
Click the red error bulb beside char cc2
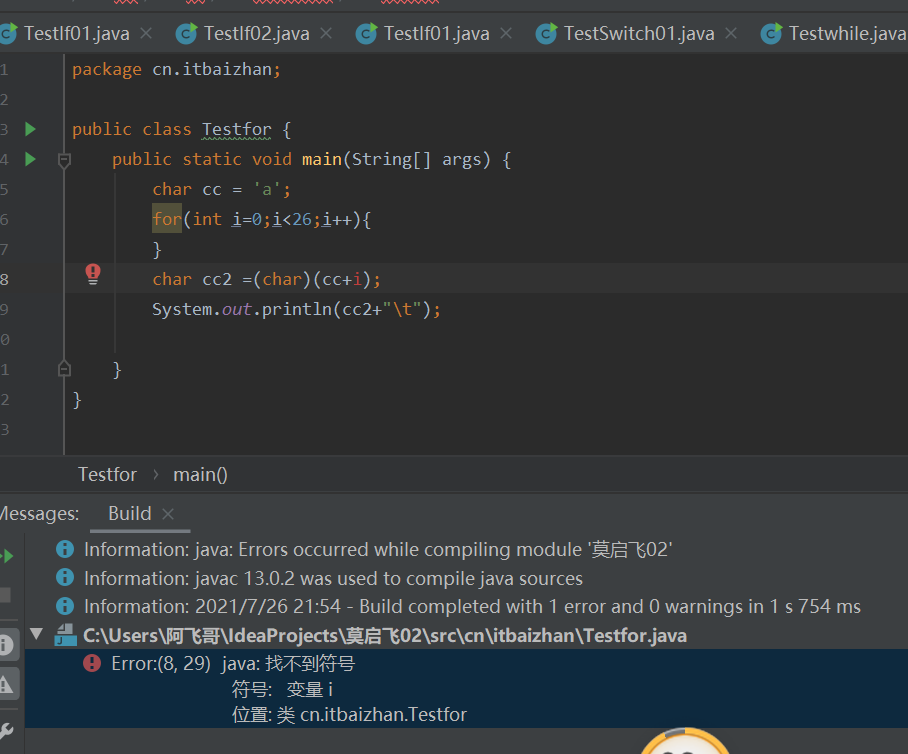coord(93,273)
